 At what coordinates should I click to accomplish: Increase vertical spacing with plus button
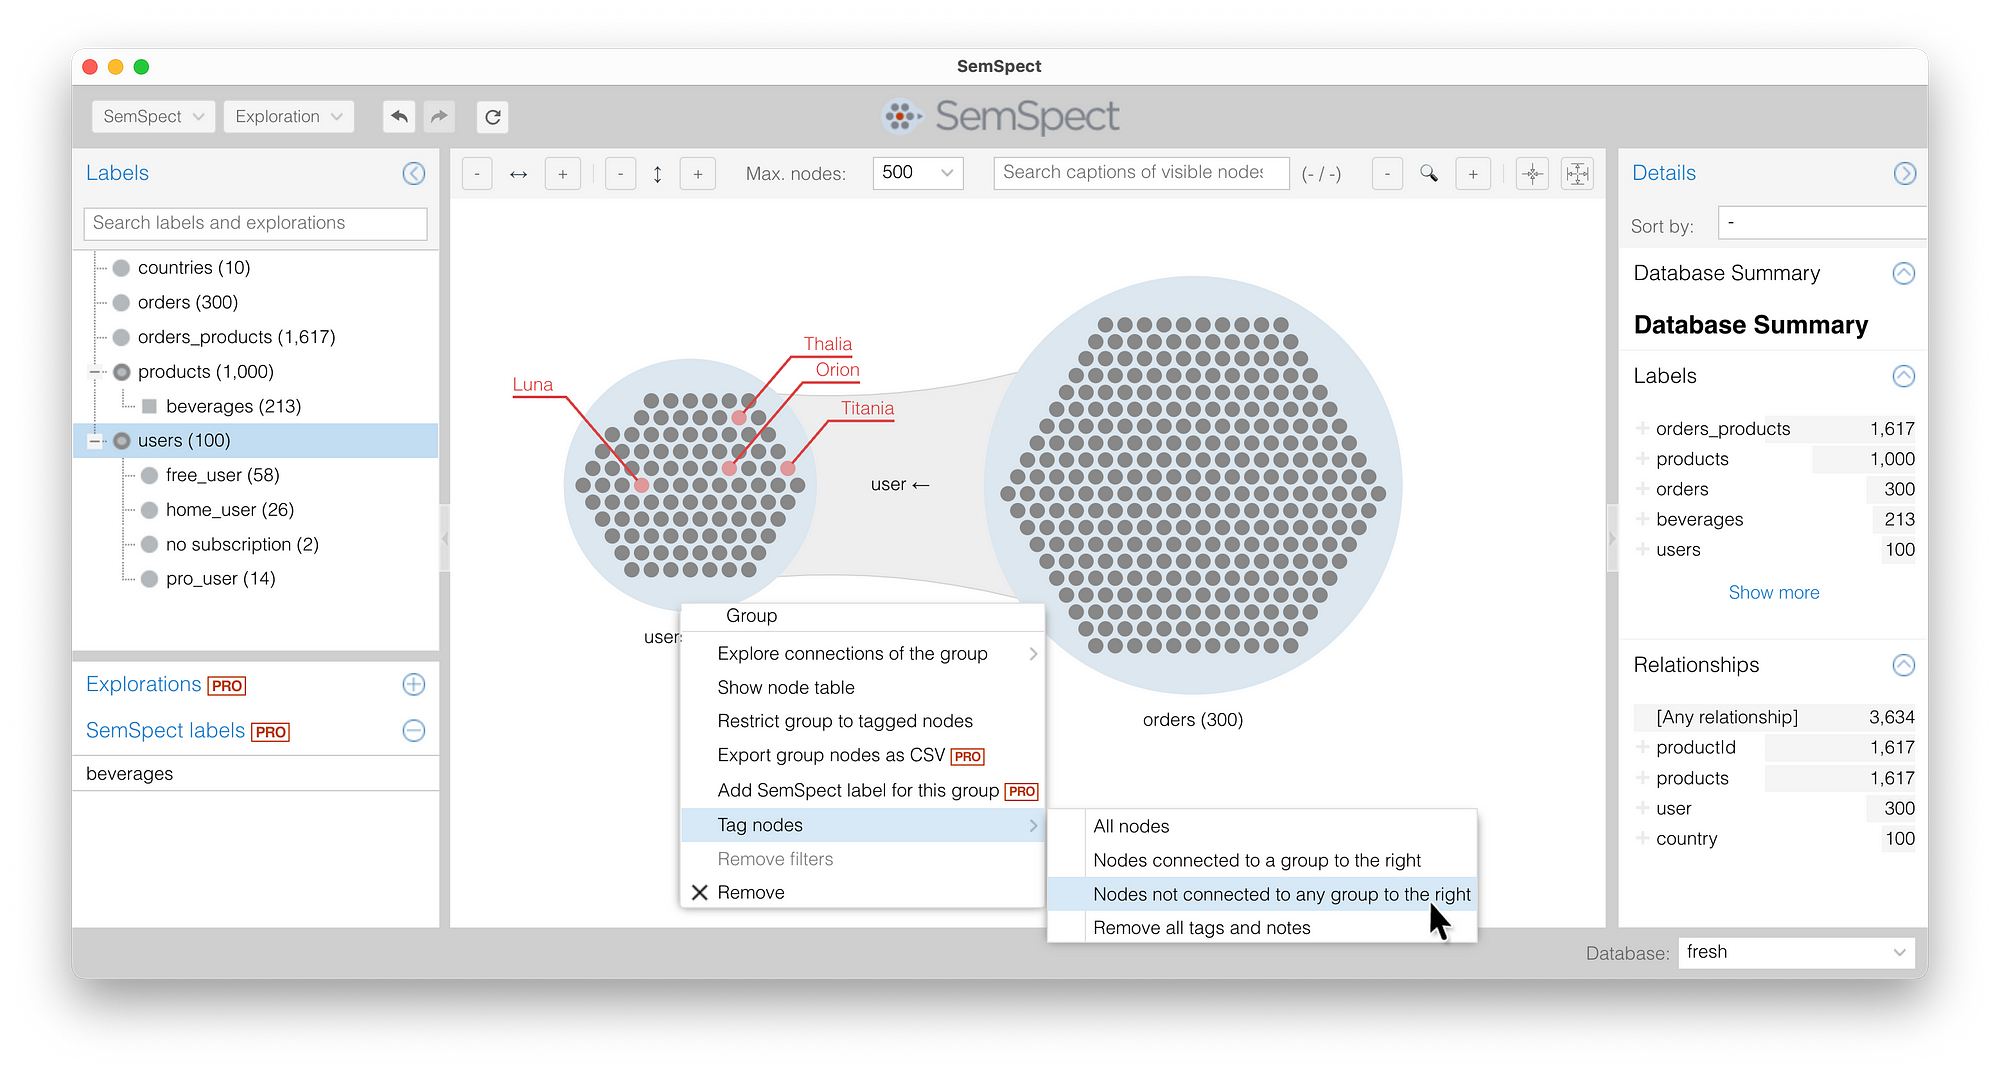698,174
